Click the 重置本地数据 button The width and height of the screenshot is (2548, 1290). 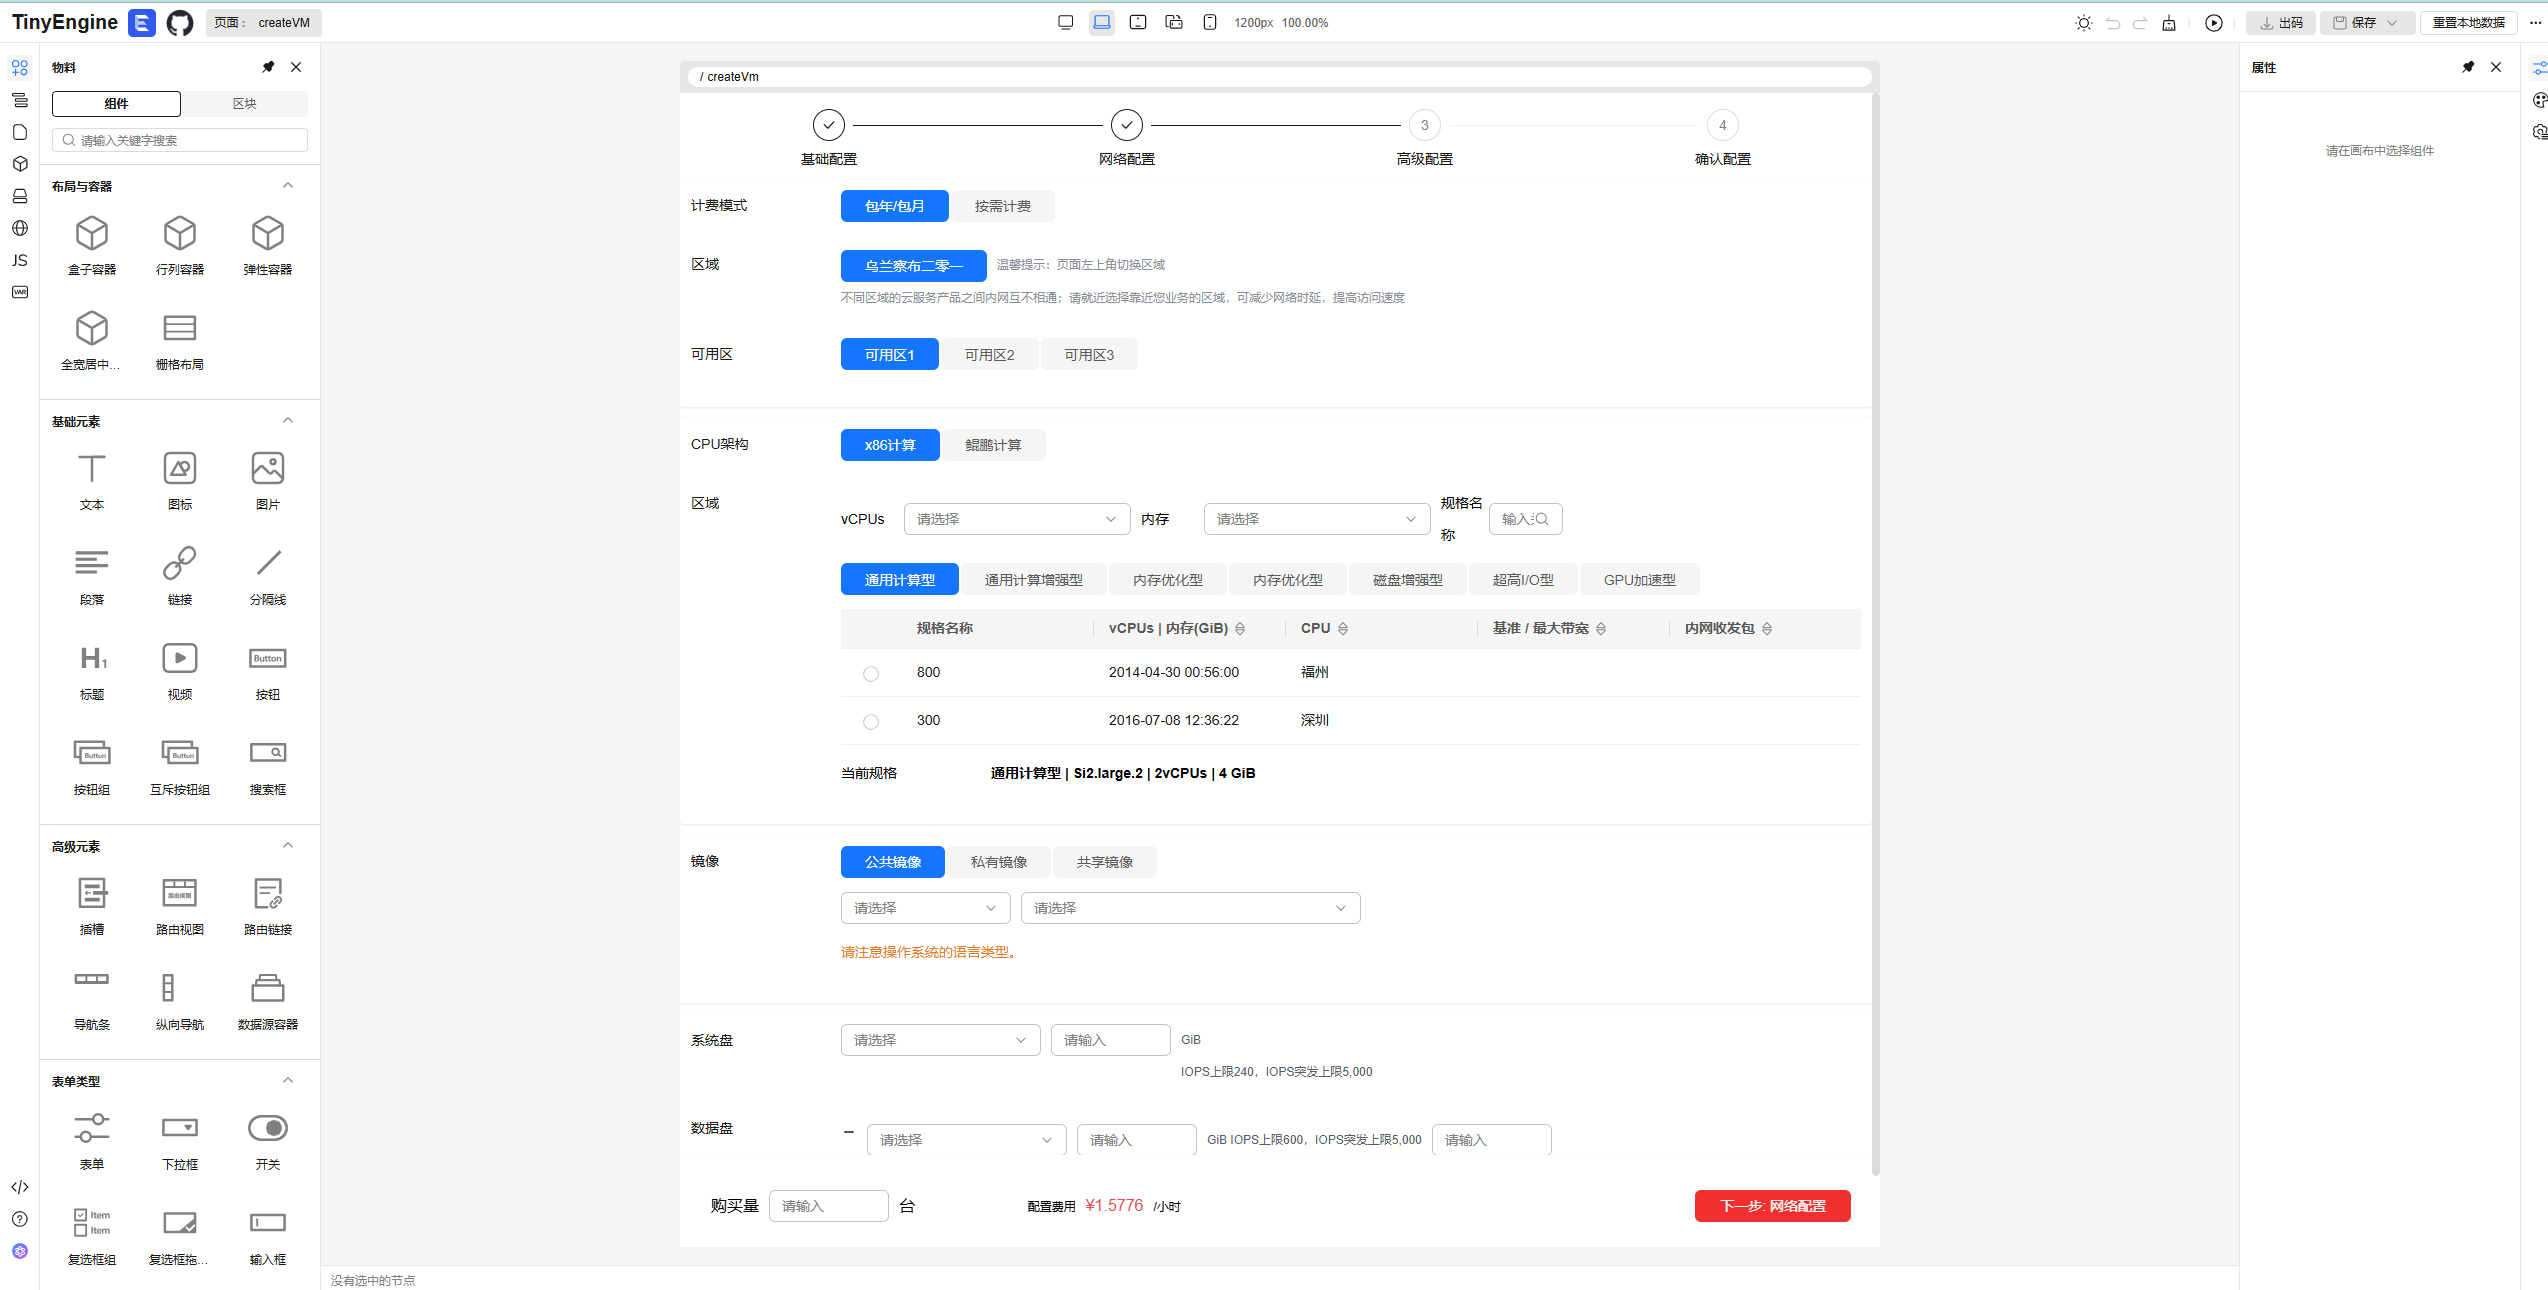(2468, 22)
